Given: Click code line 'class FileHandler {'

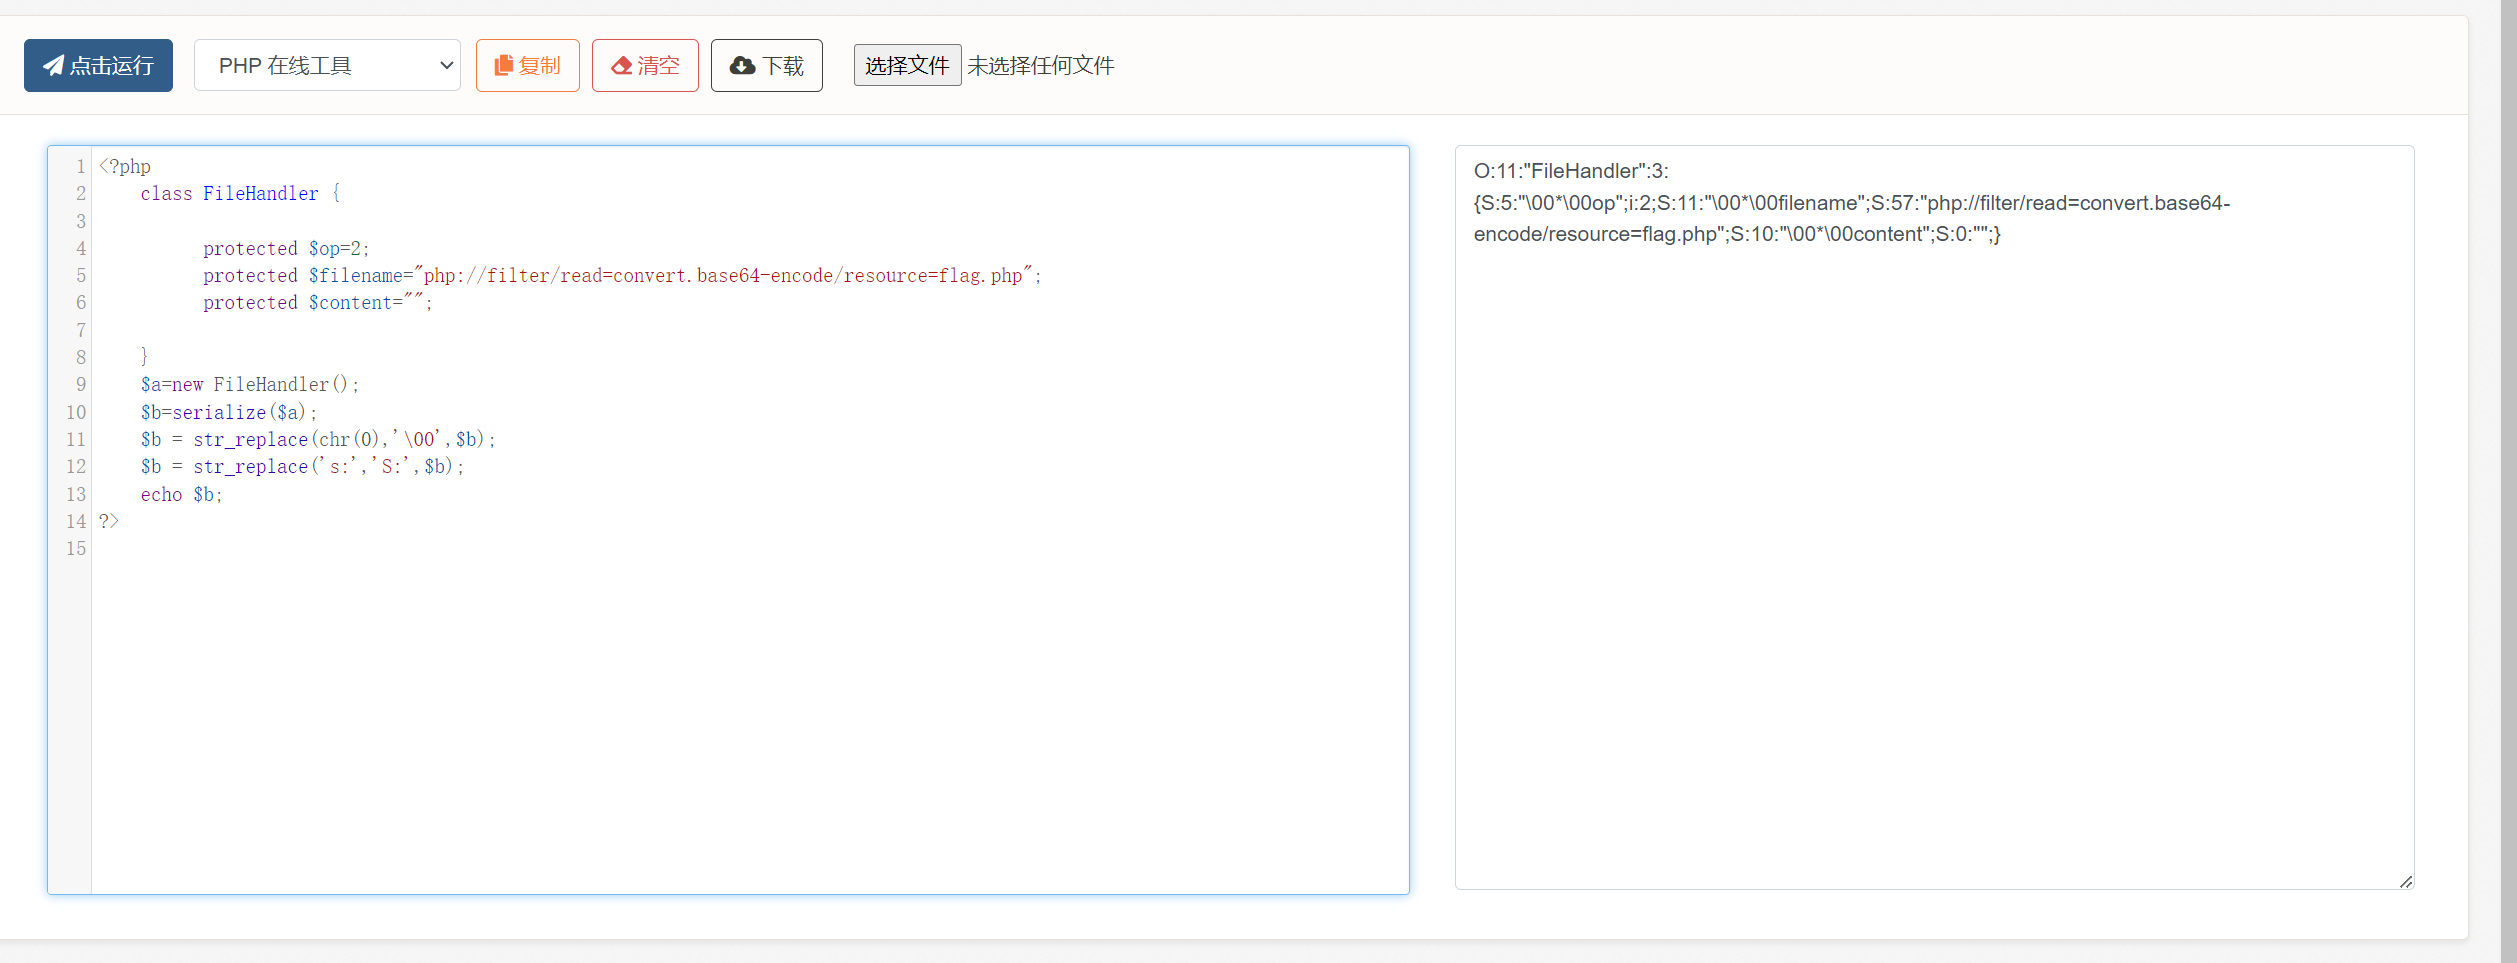Looking at the screenshot, I should pos(240,194).
